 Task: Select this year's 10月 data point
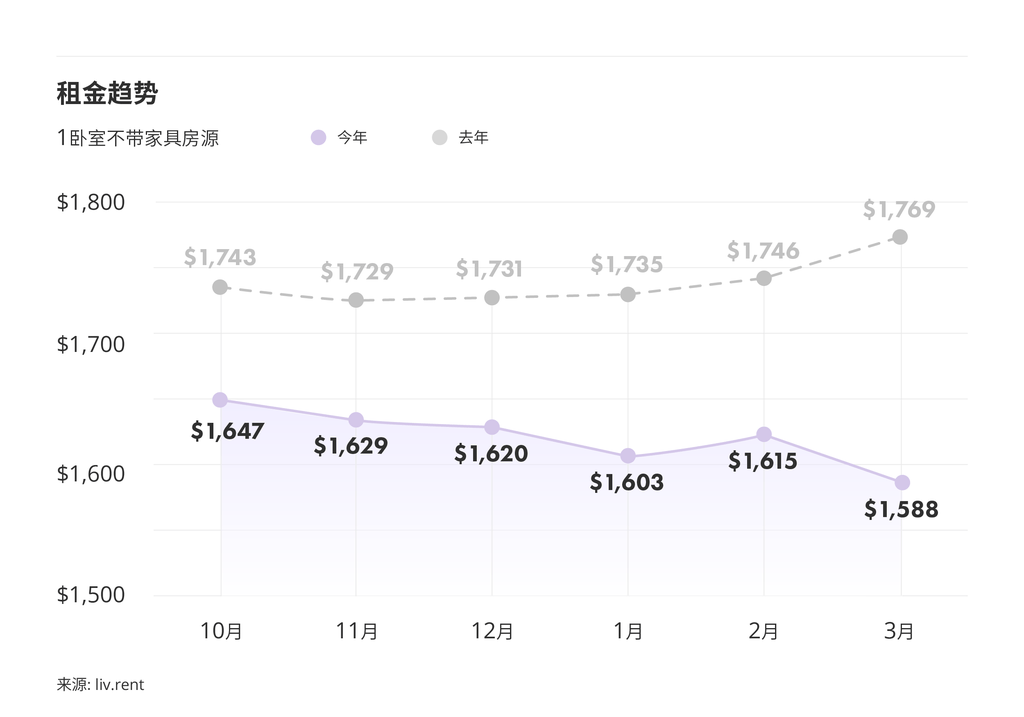(x=220, y=400)
